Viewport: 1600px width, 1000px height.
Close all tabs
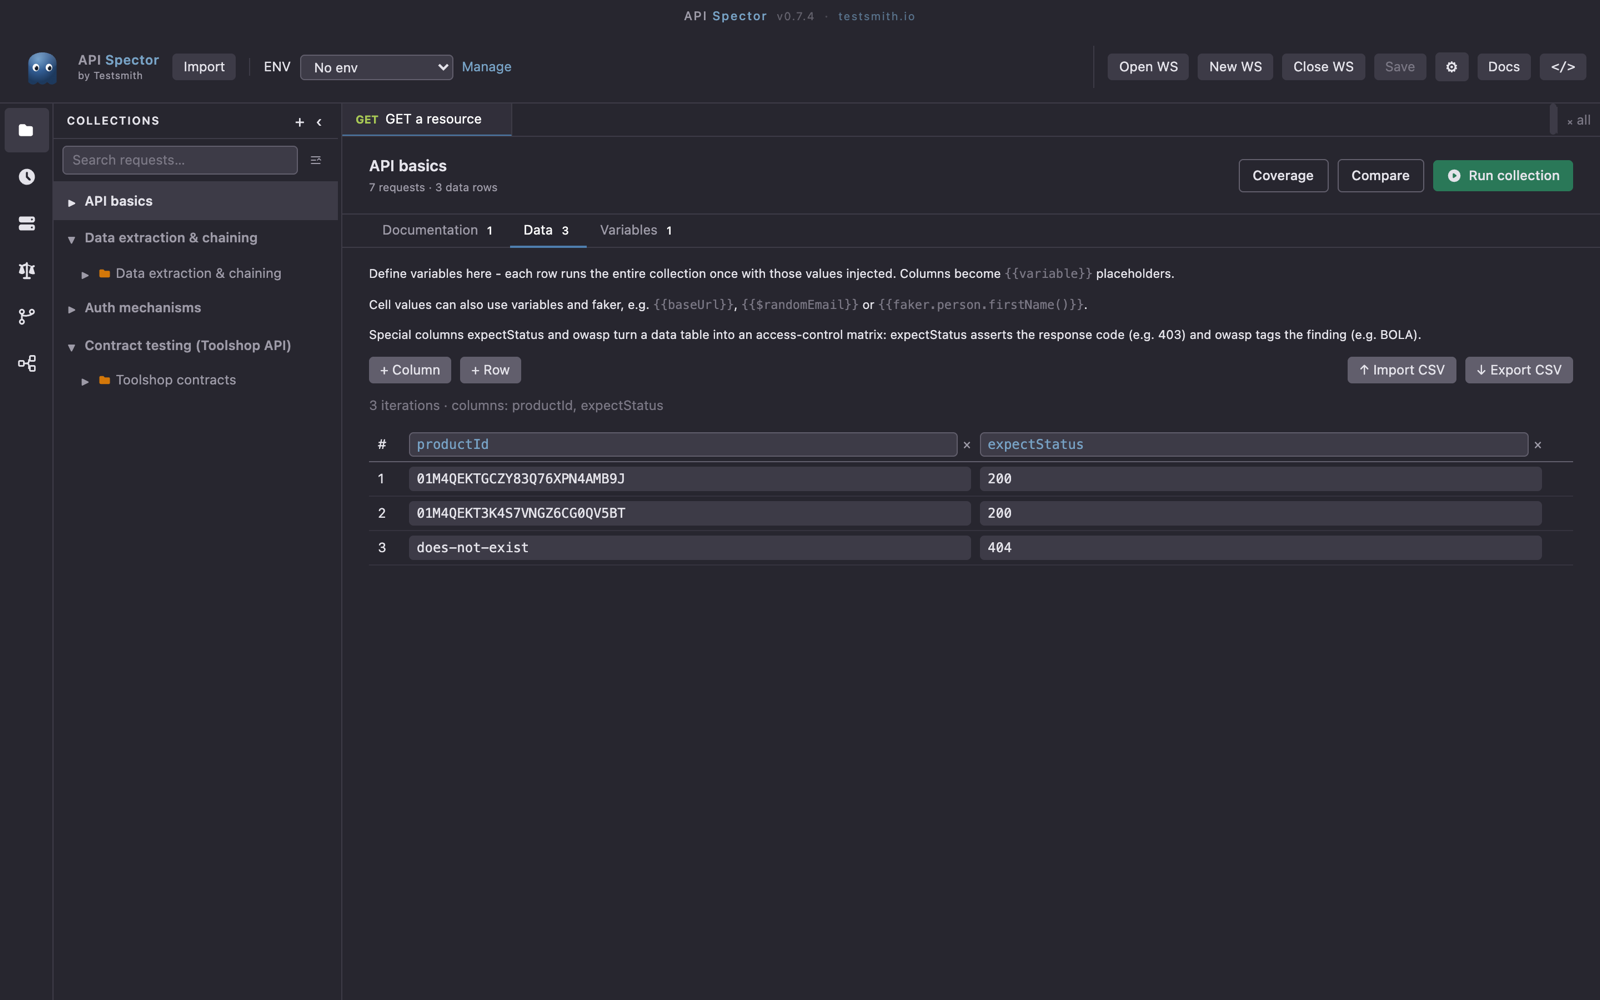point(1578,120)
